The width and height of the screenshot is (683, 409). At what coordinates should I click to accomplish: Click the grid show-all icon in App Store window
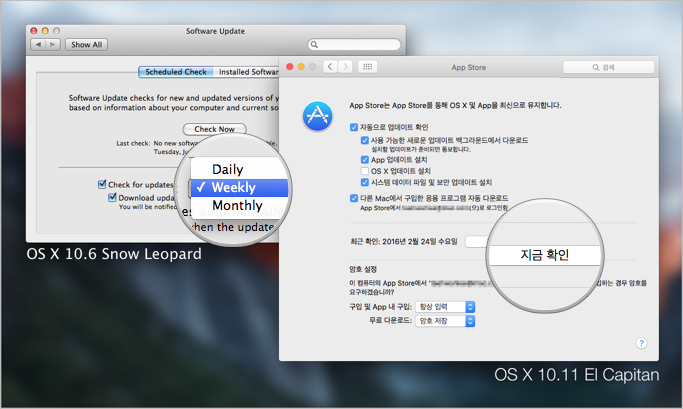click(x=367, y=67)
